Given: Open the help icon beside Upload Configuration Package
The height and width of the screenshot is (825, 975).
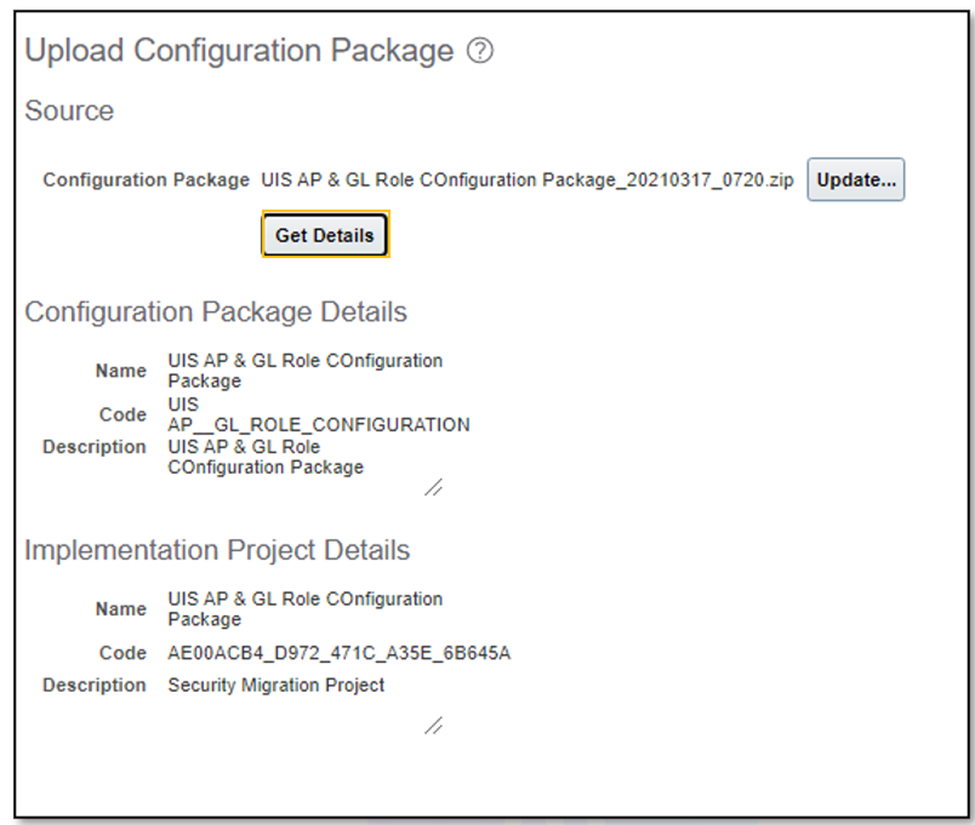Looking at the screenshot, I should pos(480,50).
